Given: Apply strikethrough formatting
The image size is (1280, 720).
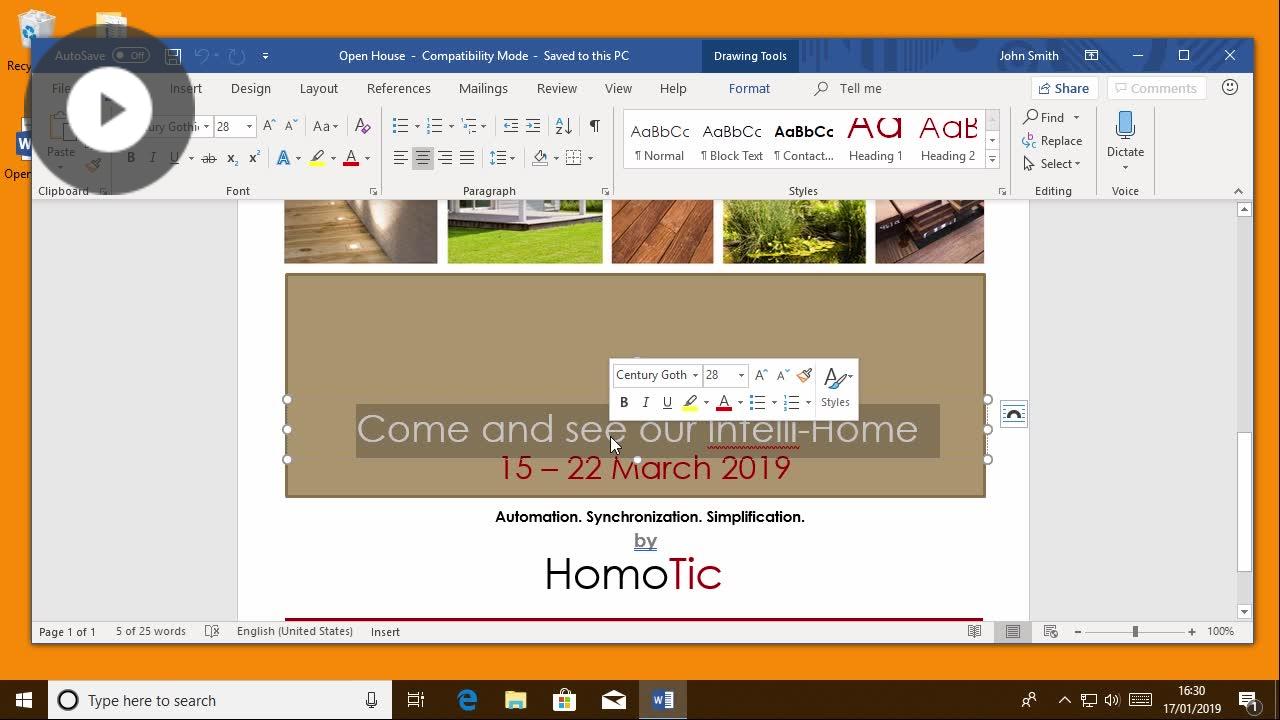Looking at the screenshot, I should coord(209,158).
